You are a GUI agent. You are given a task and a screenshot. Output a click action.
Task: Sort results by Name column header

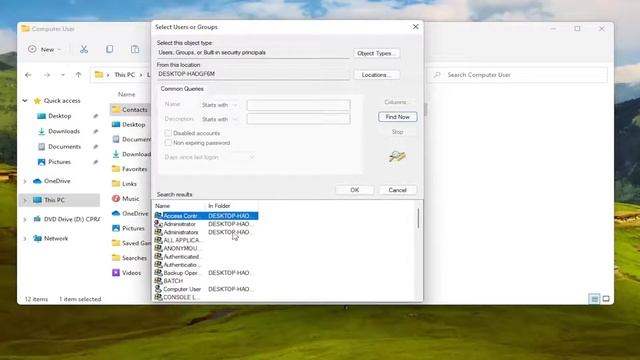(179, 206)
